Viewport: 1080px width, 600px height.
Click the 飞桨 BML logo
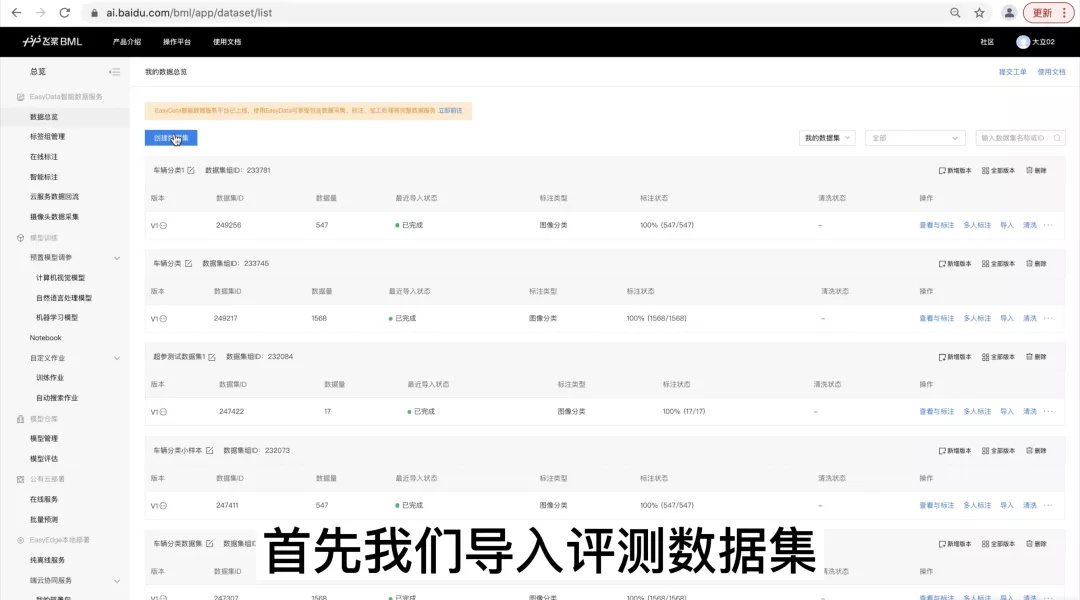tap(52, 41)
